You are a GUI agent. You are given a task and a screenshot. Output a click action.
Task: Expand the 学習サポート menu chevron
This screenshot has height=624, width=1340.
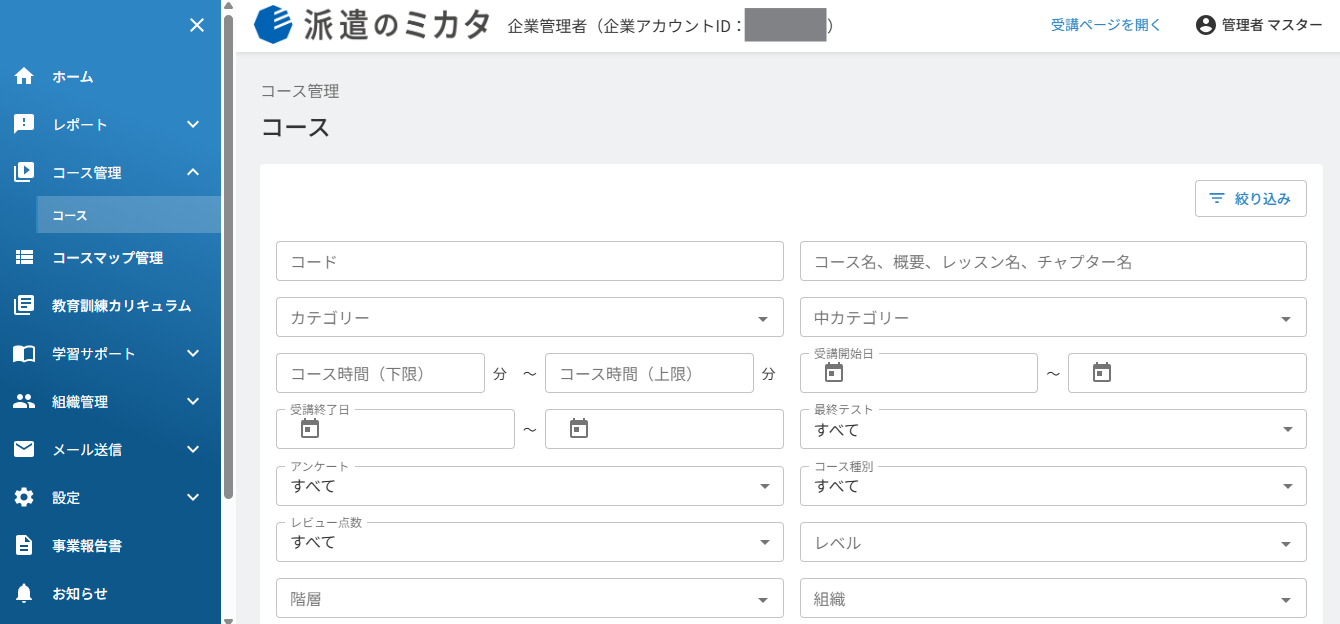click(x=194, y=354)
